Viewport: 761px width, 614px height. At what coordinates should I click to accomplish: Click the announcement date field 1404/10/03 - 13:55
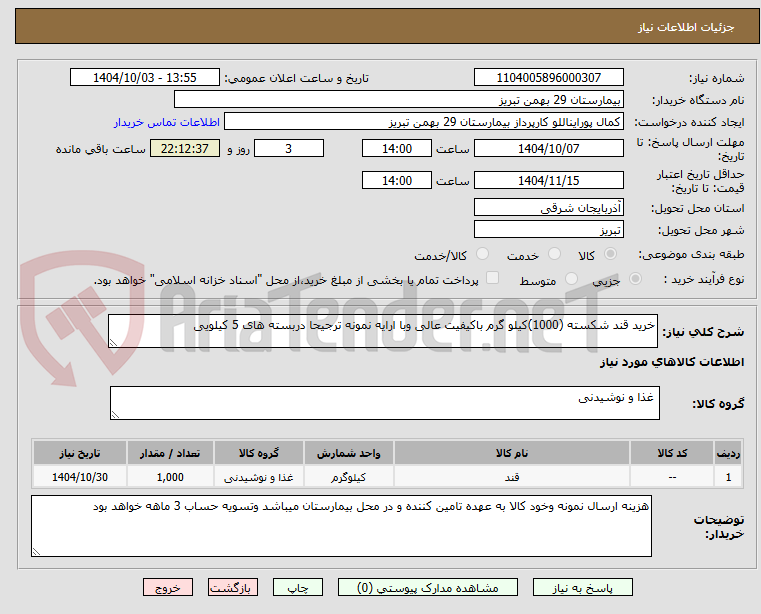145,77
